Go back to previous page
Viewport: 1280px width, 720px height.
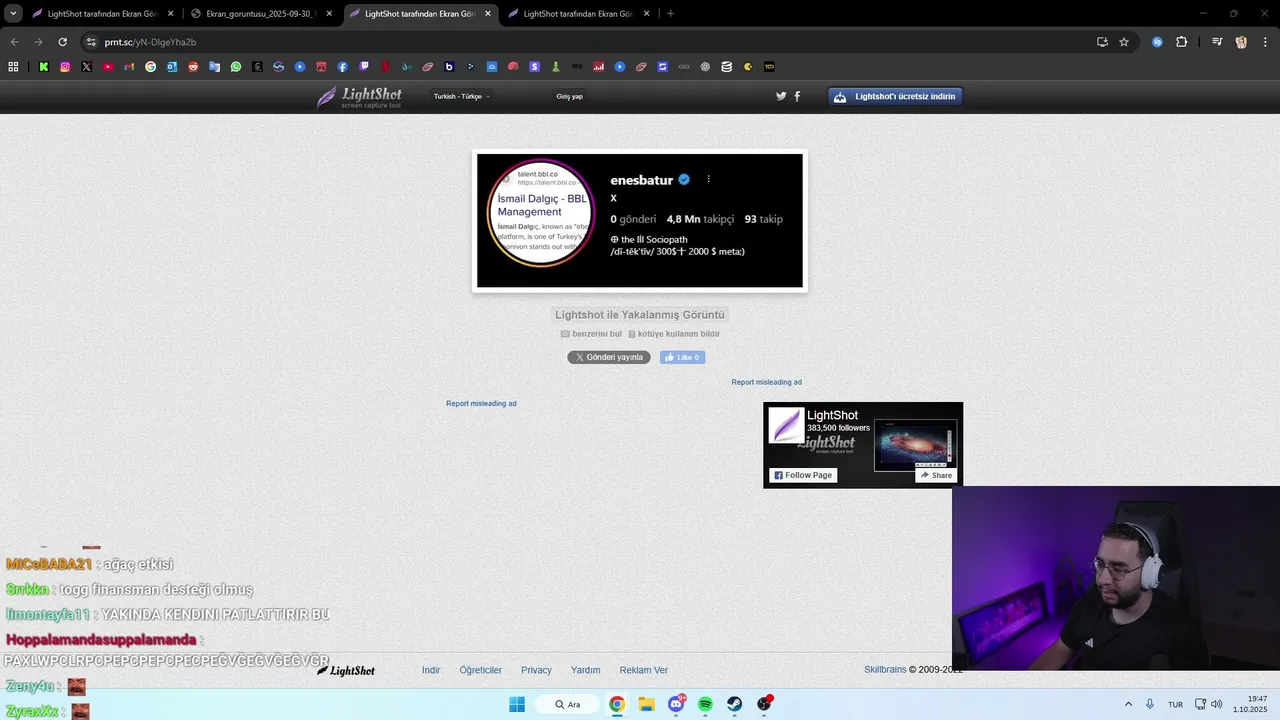[x=14, y=42]
